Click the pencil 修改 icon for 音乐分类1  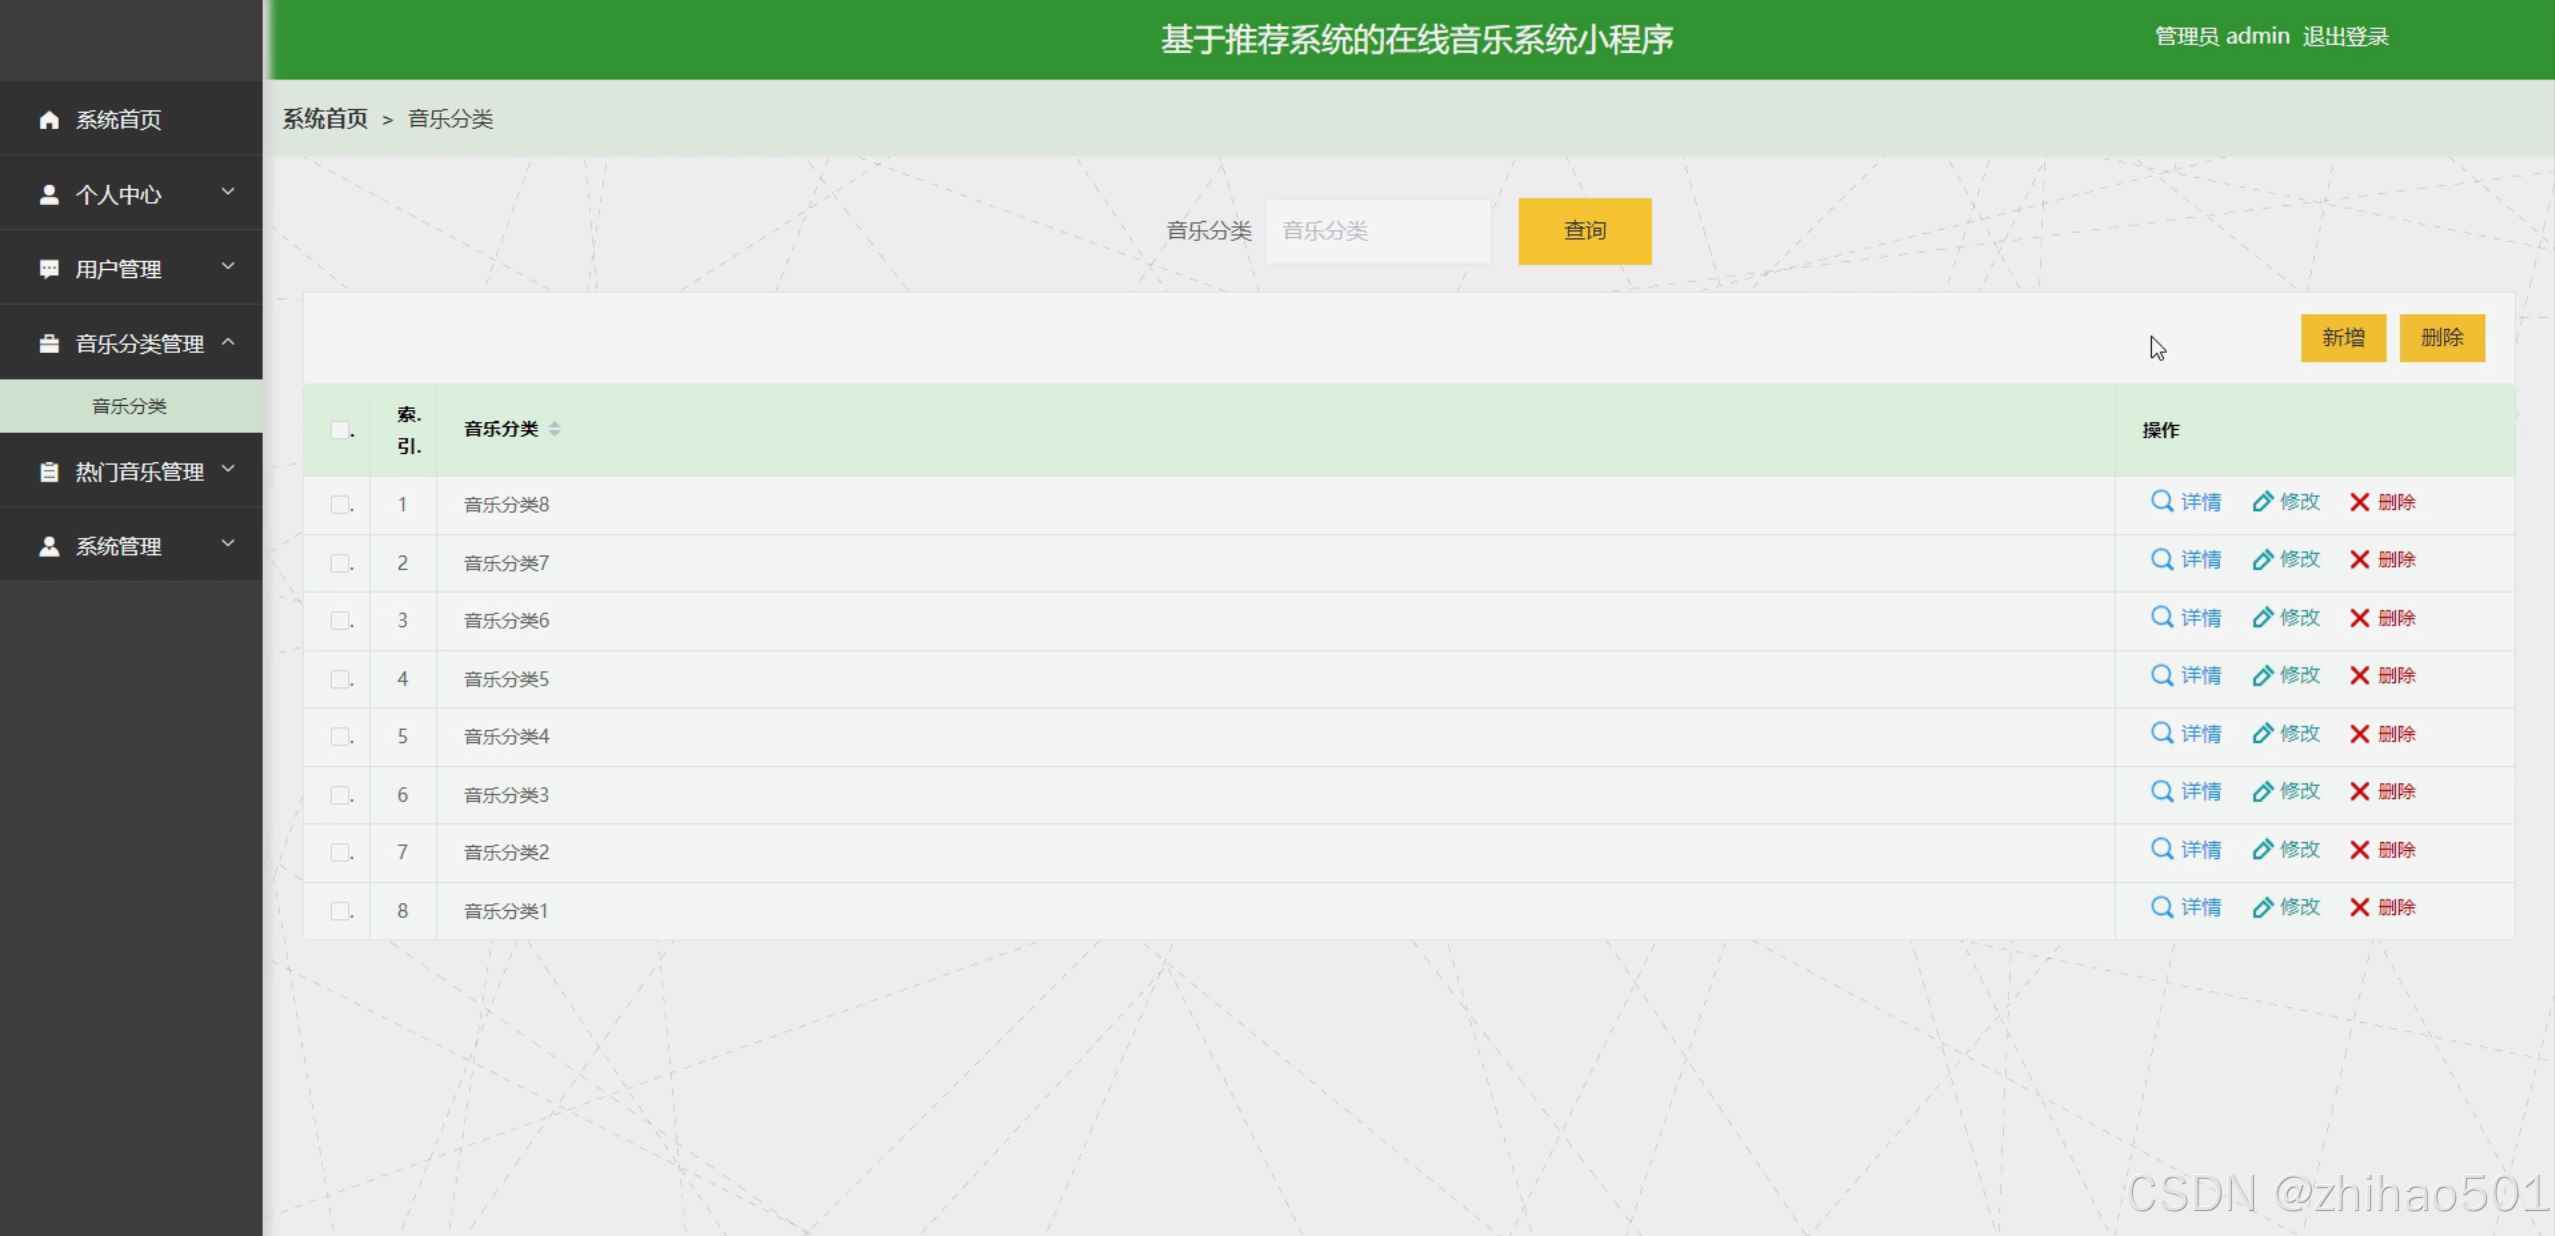pyautogui.click(x=2264, y=908)
